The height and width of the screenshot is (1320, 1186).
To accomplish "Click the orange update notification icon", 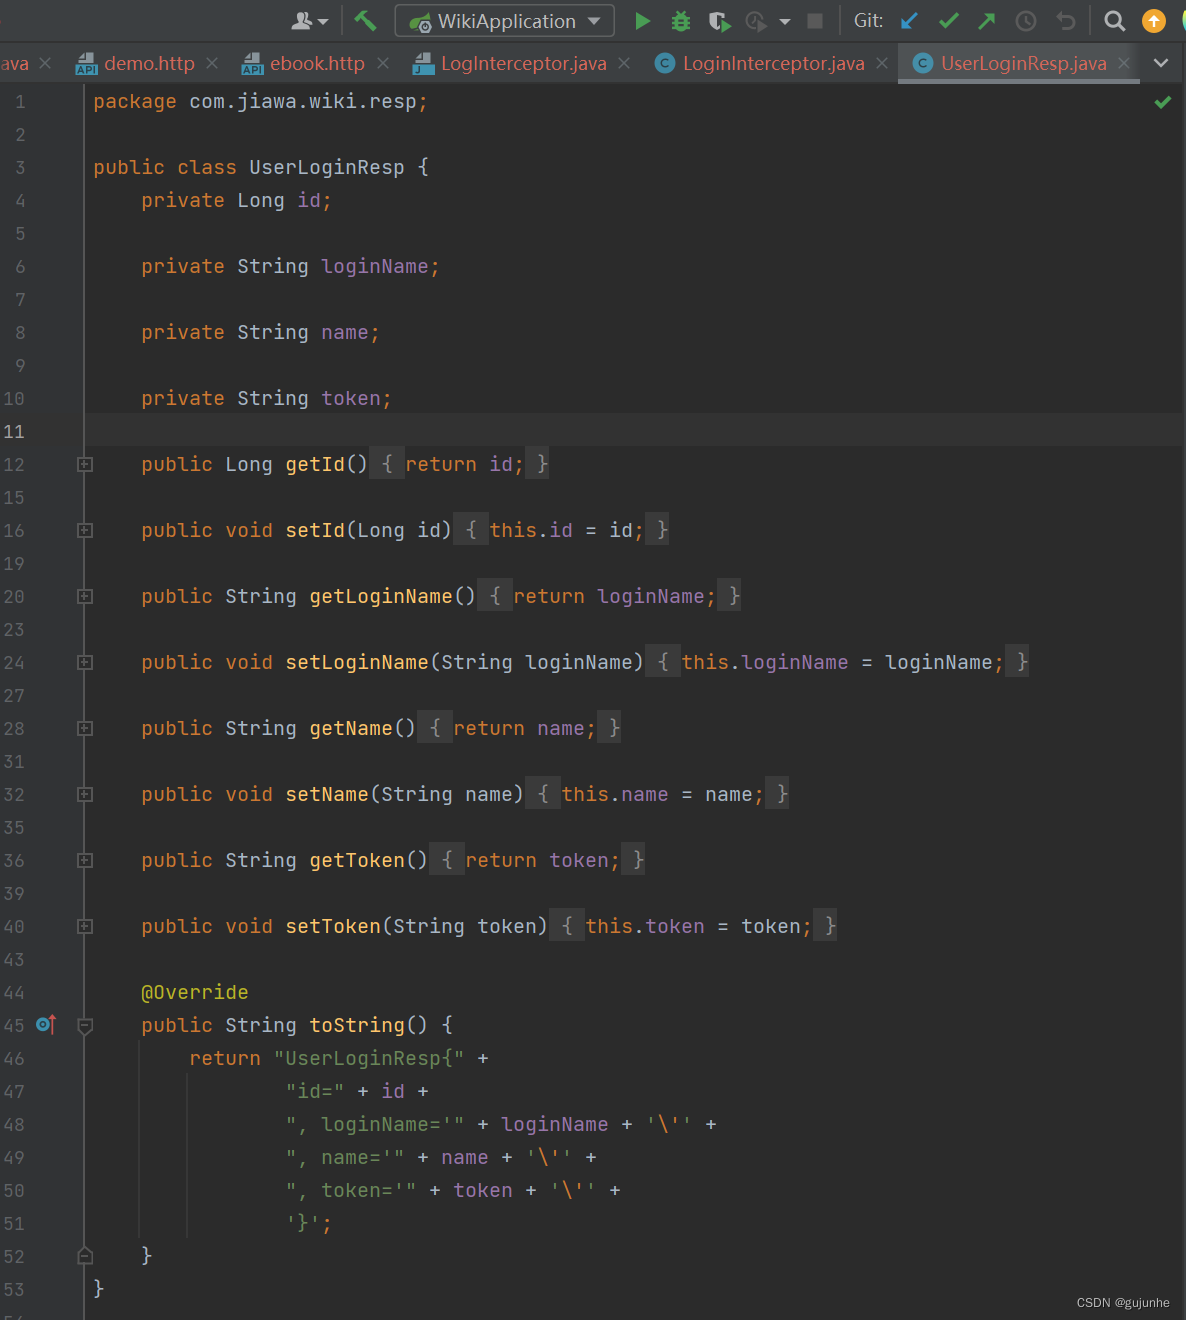I will [1154, 20].
